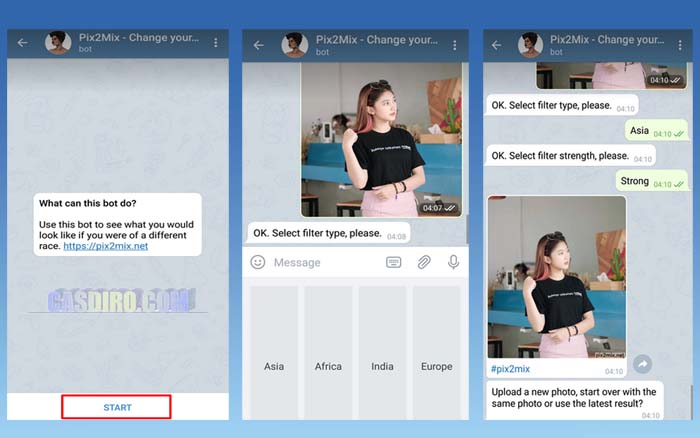
Task: Select the sent 'Asia' message bubble
Action: pos(656,130)
